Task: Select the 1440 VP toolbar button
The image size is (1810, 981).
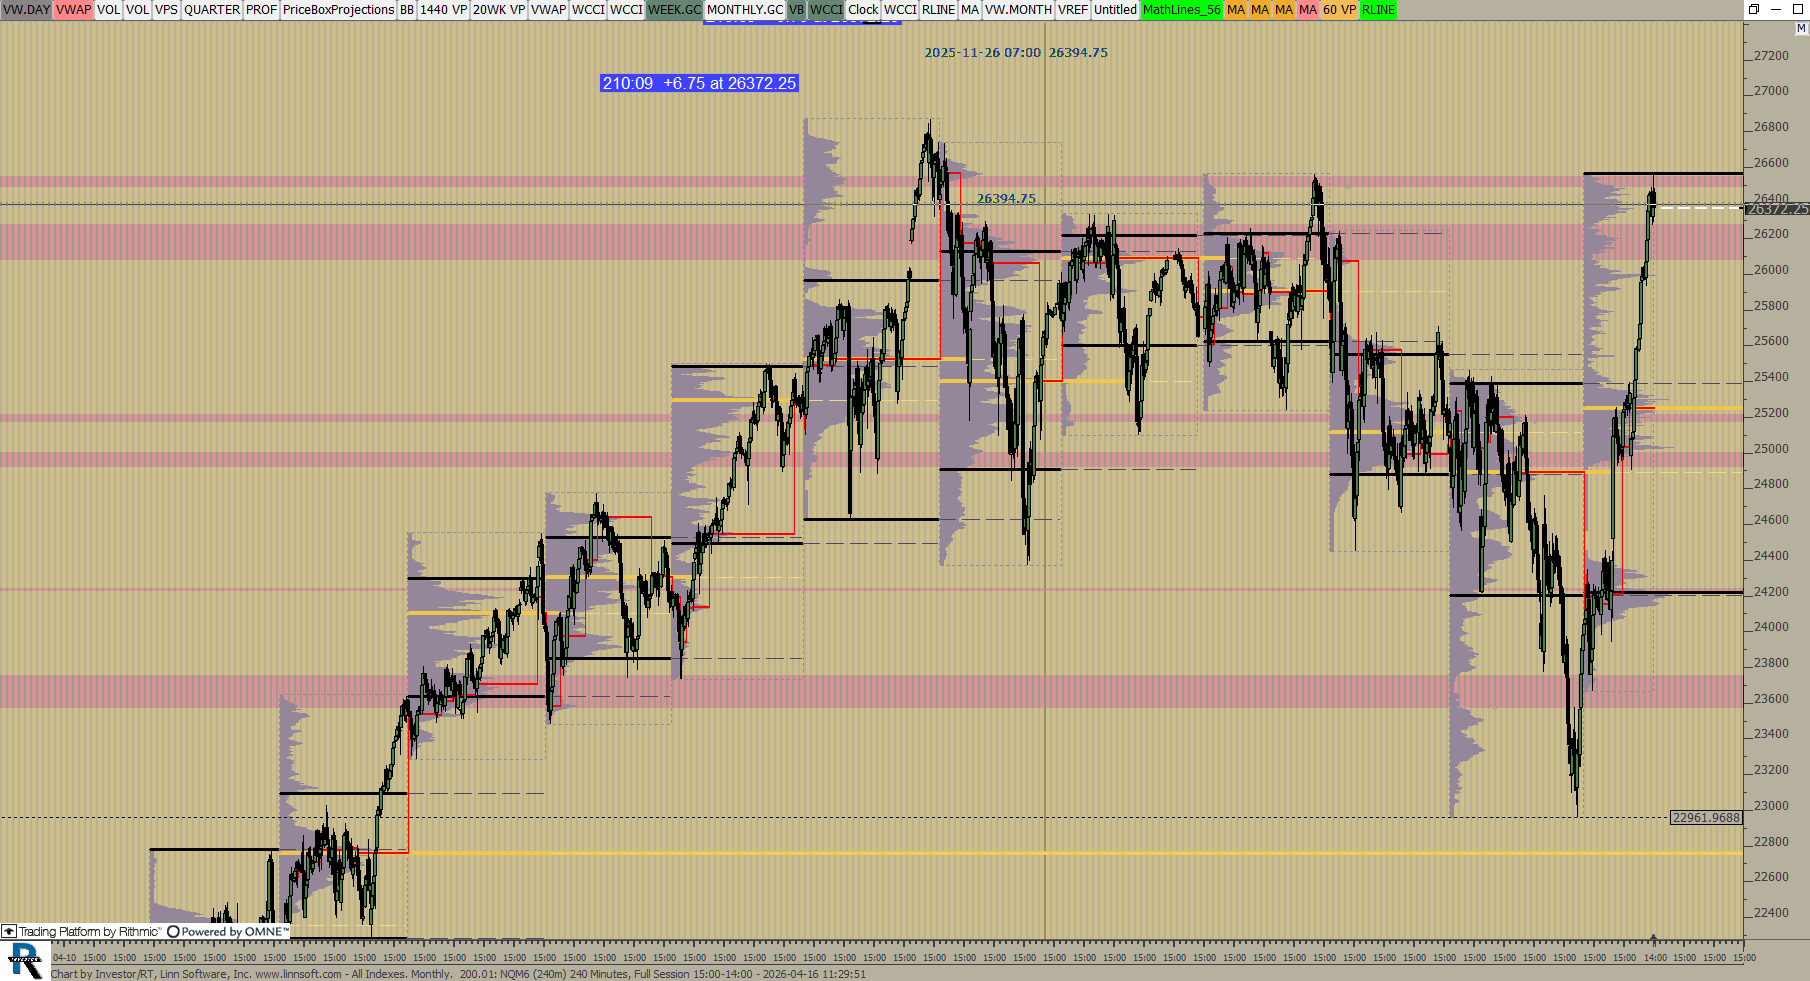Action: (x=443, y=10)
